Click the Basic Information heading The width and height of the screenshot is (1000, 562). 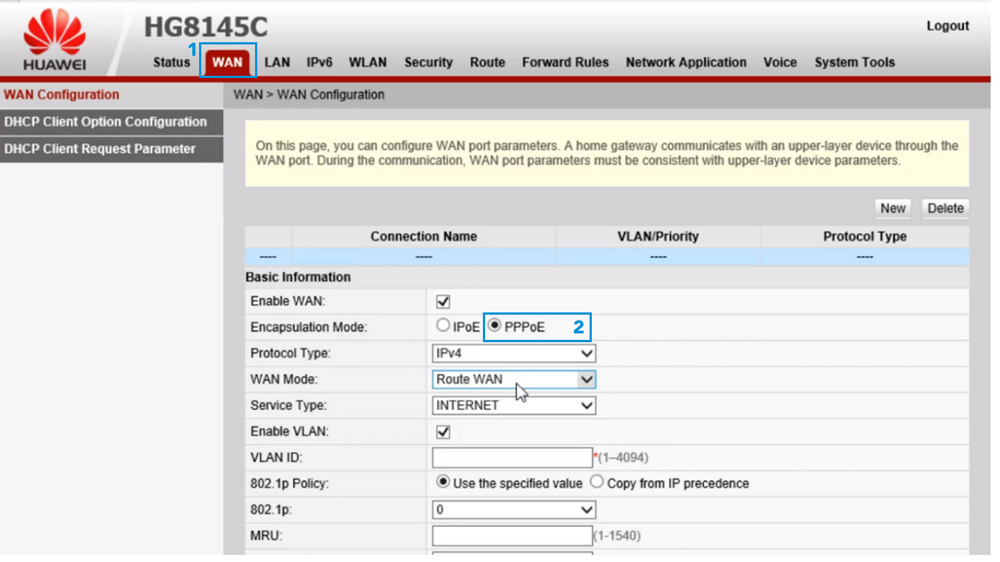[298, 277]
